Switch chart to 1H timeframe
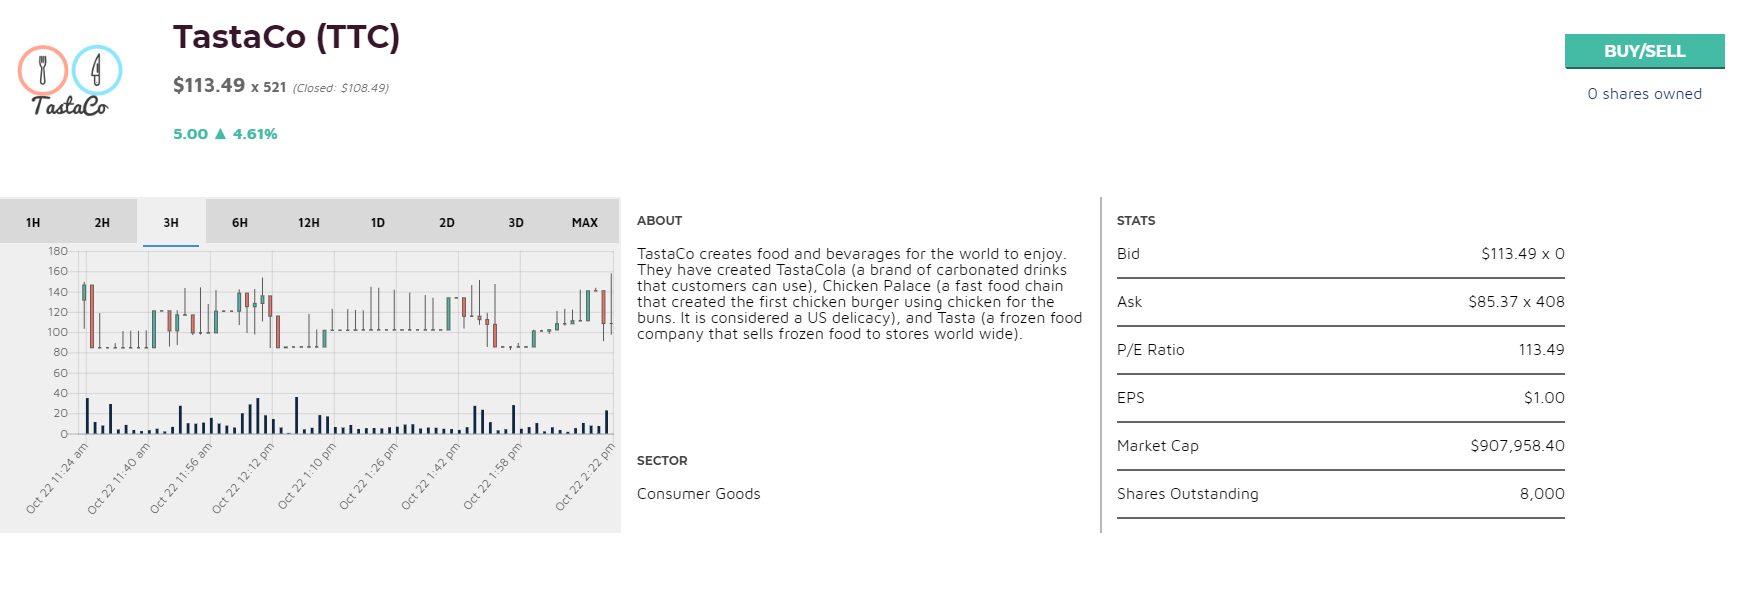 click(33, 223)
